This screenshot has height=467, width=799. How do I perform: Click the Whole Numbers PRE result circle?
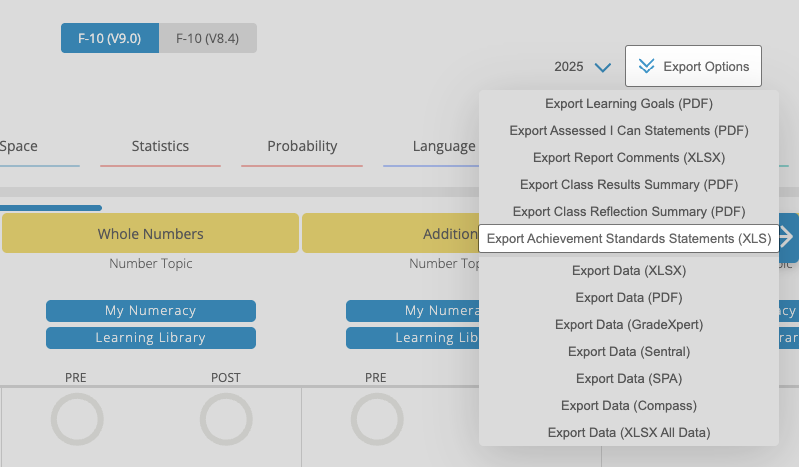[x=77, y=419]
